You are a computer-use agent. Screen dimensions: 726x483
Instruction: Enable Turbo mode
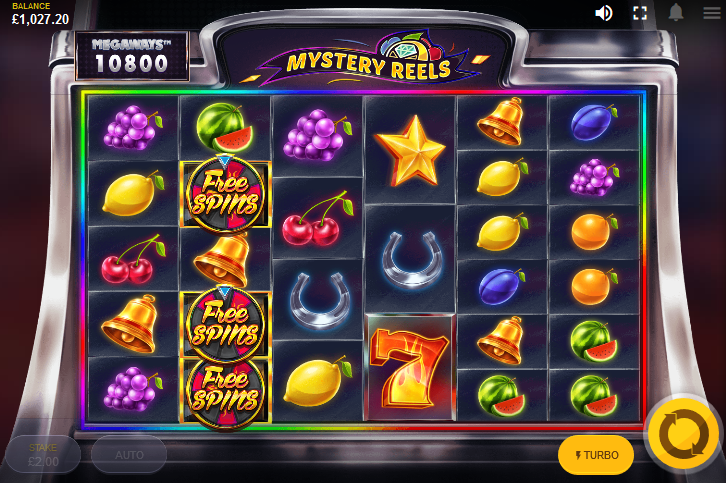pyautogui.click(x=596, y=455)
